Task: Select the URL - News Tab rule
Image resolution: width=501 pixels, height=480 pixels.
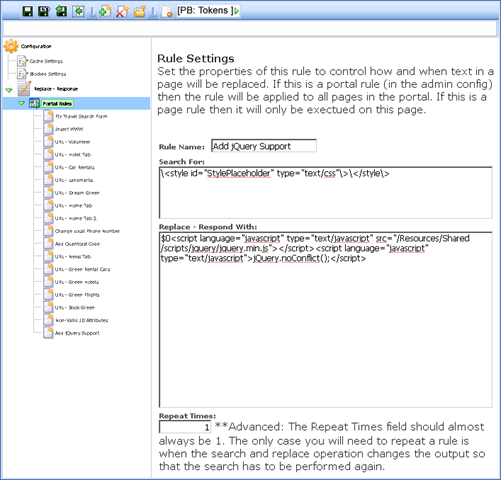Action: tap(73, 257)
